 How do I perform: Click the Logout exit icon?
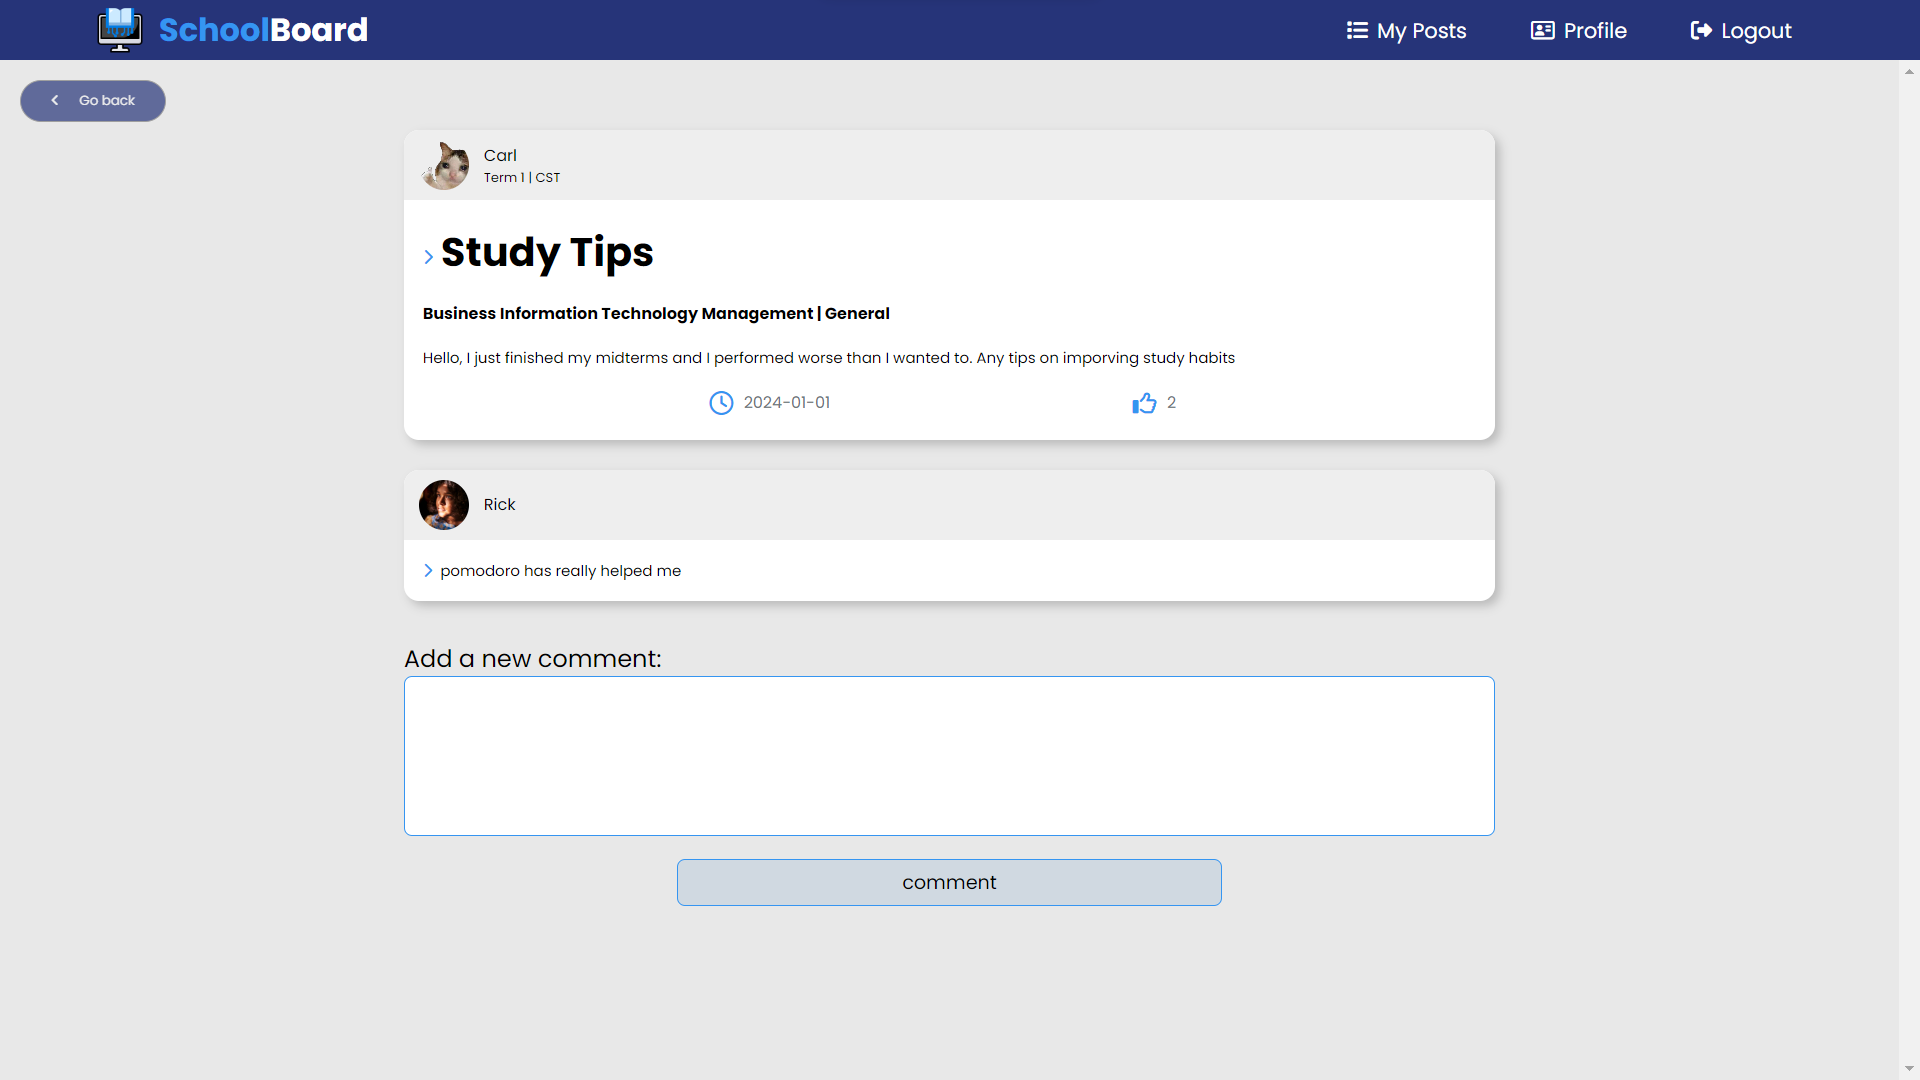coord(1701,30)
